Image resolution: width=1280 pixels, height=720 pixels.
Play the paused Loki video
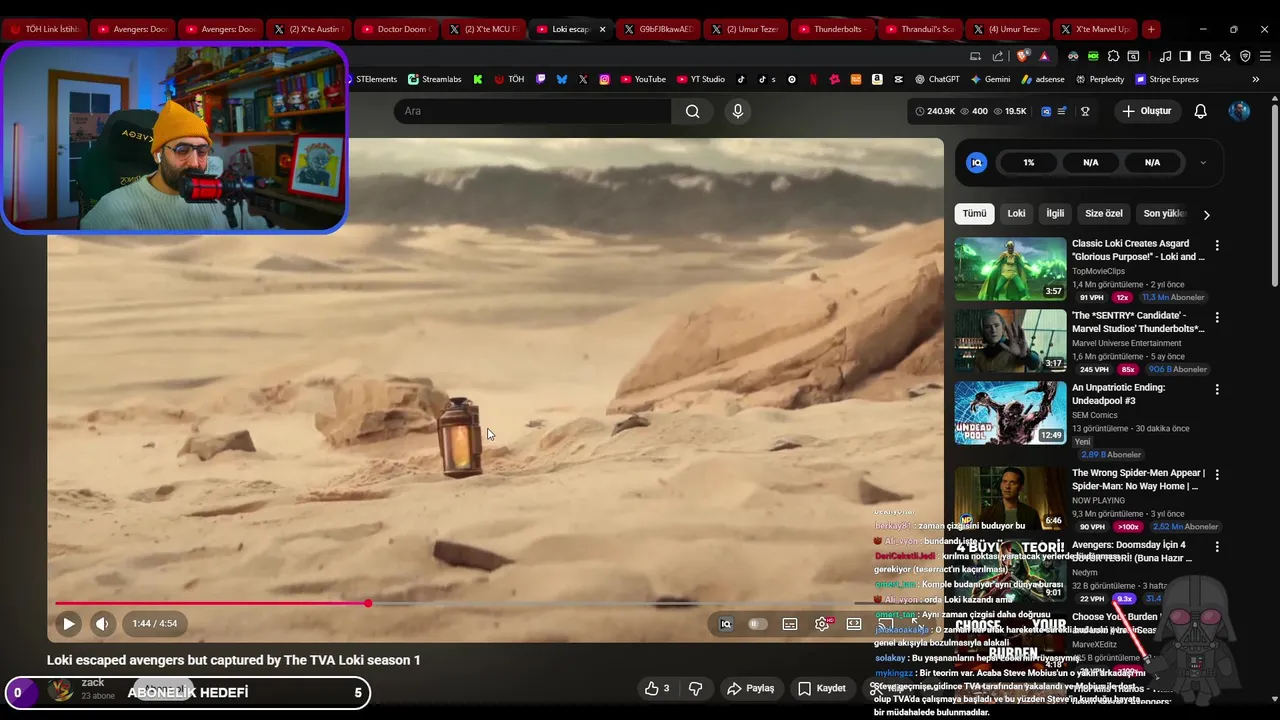[68, 624]
